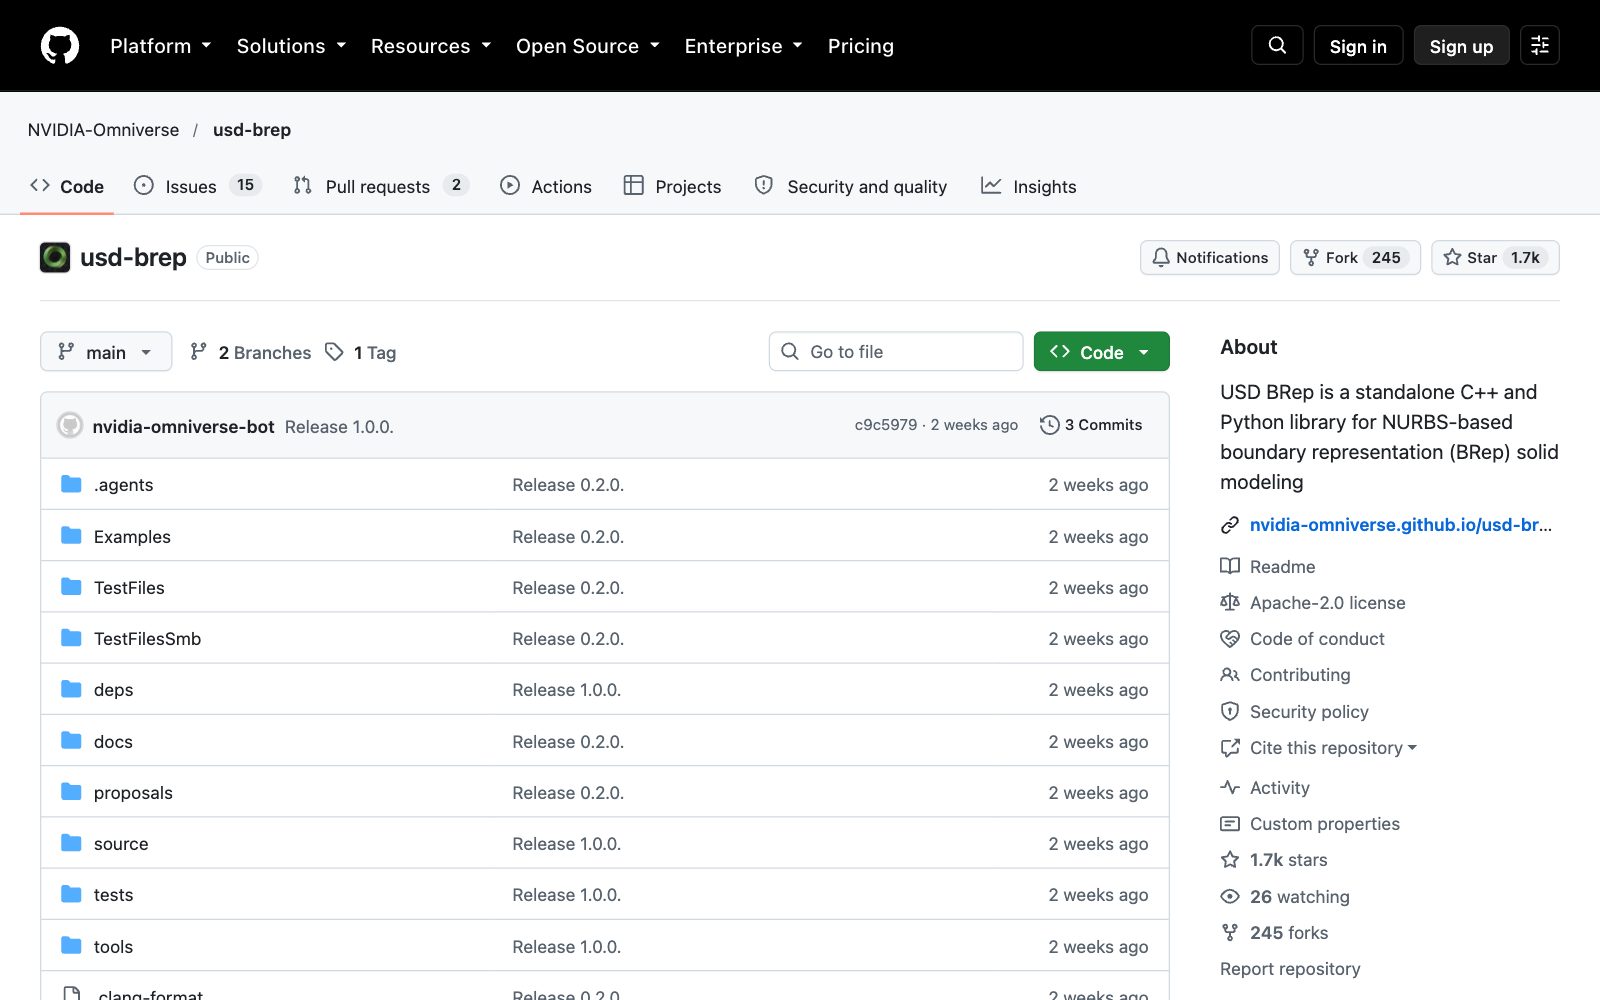The image size is (1600, 1000).
Task: Focus the Go to file search field
Action: click(x=896, y=352)
